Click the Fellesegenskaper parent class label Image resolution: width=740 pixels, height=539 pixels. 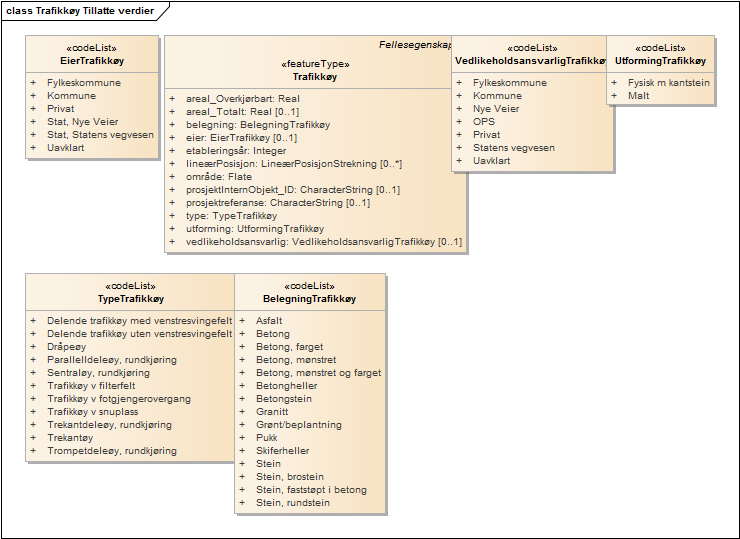tap(415, 46)
